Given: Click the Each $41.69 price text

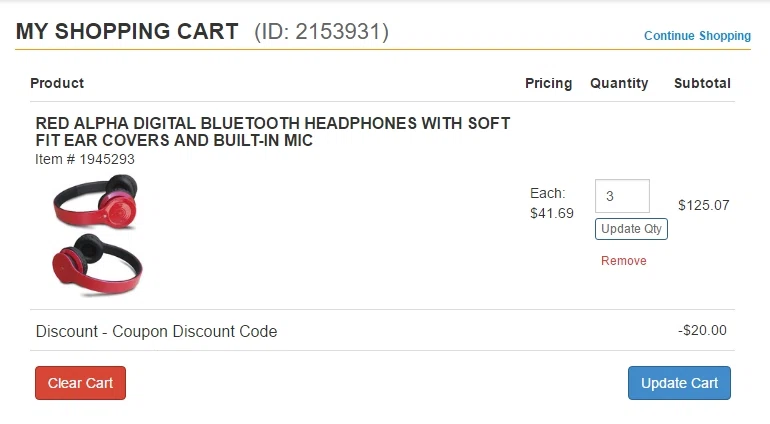Looking at the screenshot, I should (552, 203).
